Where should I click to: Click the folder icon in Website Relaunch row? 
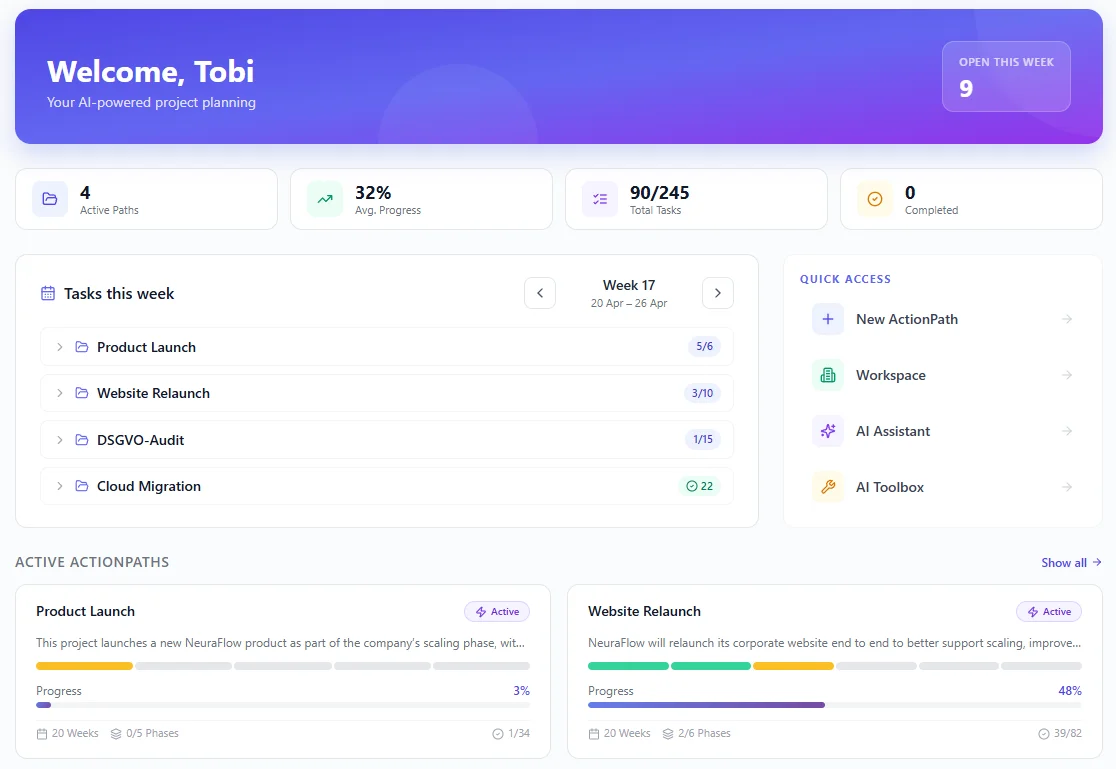[82, 393]
